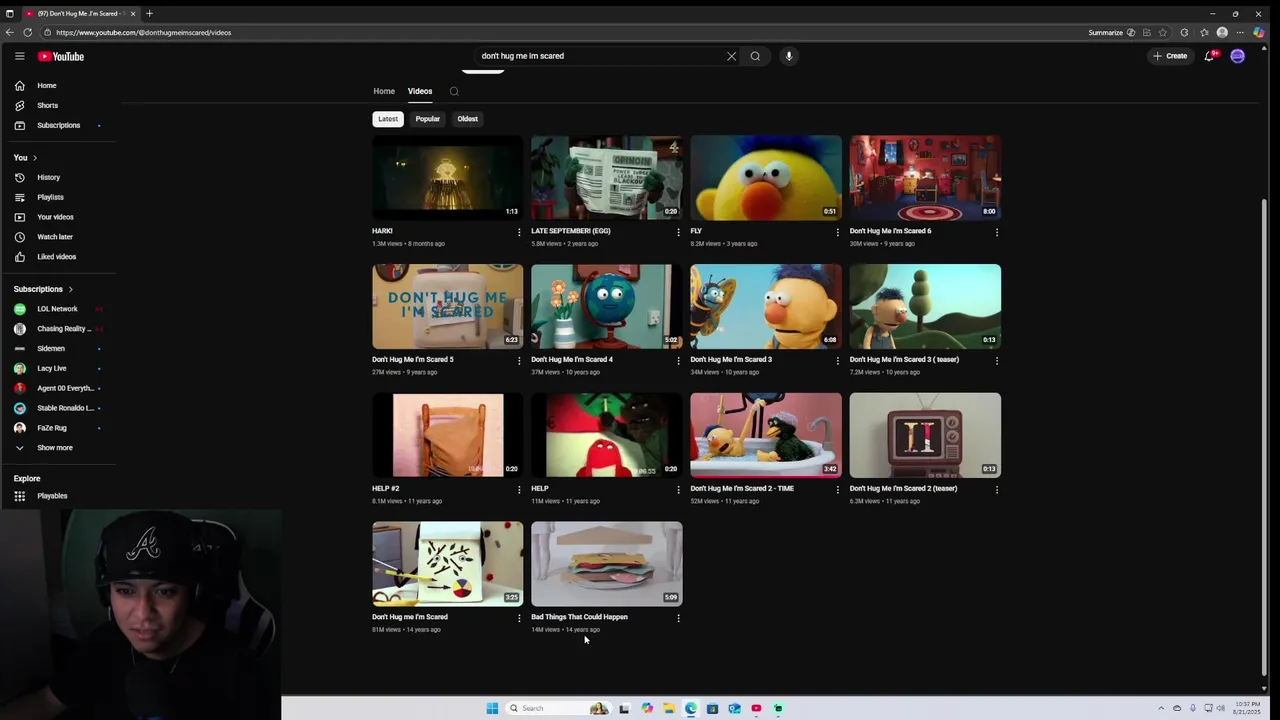The image size is (1280, 720).
Task: Open options menu for HELP #2 video
Action: pyautogui.click(x=519, y=489)
